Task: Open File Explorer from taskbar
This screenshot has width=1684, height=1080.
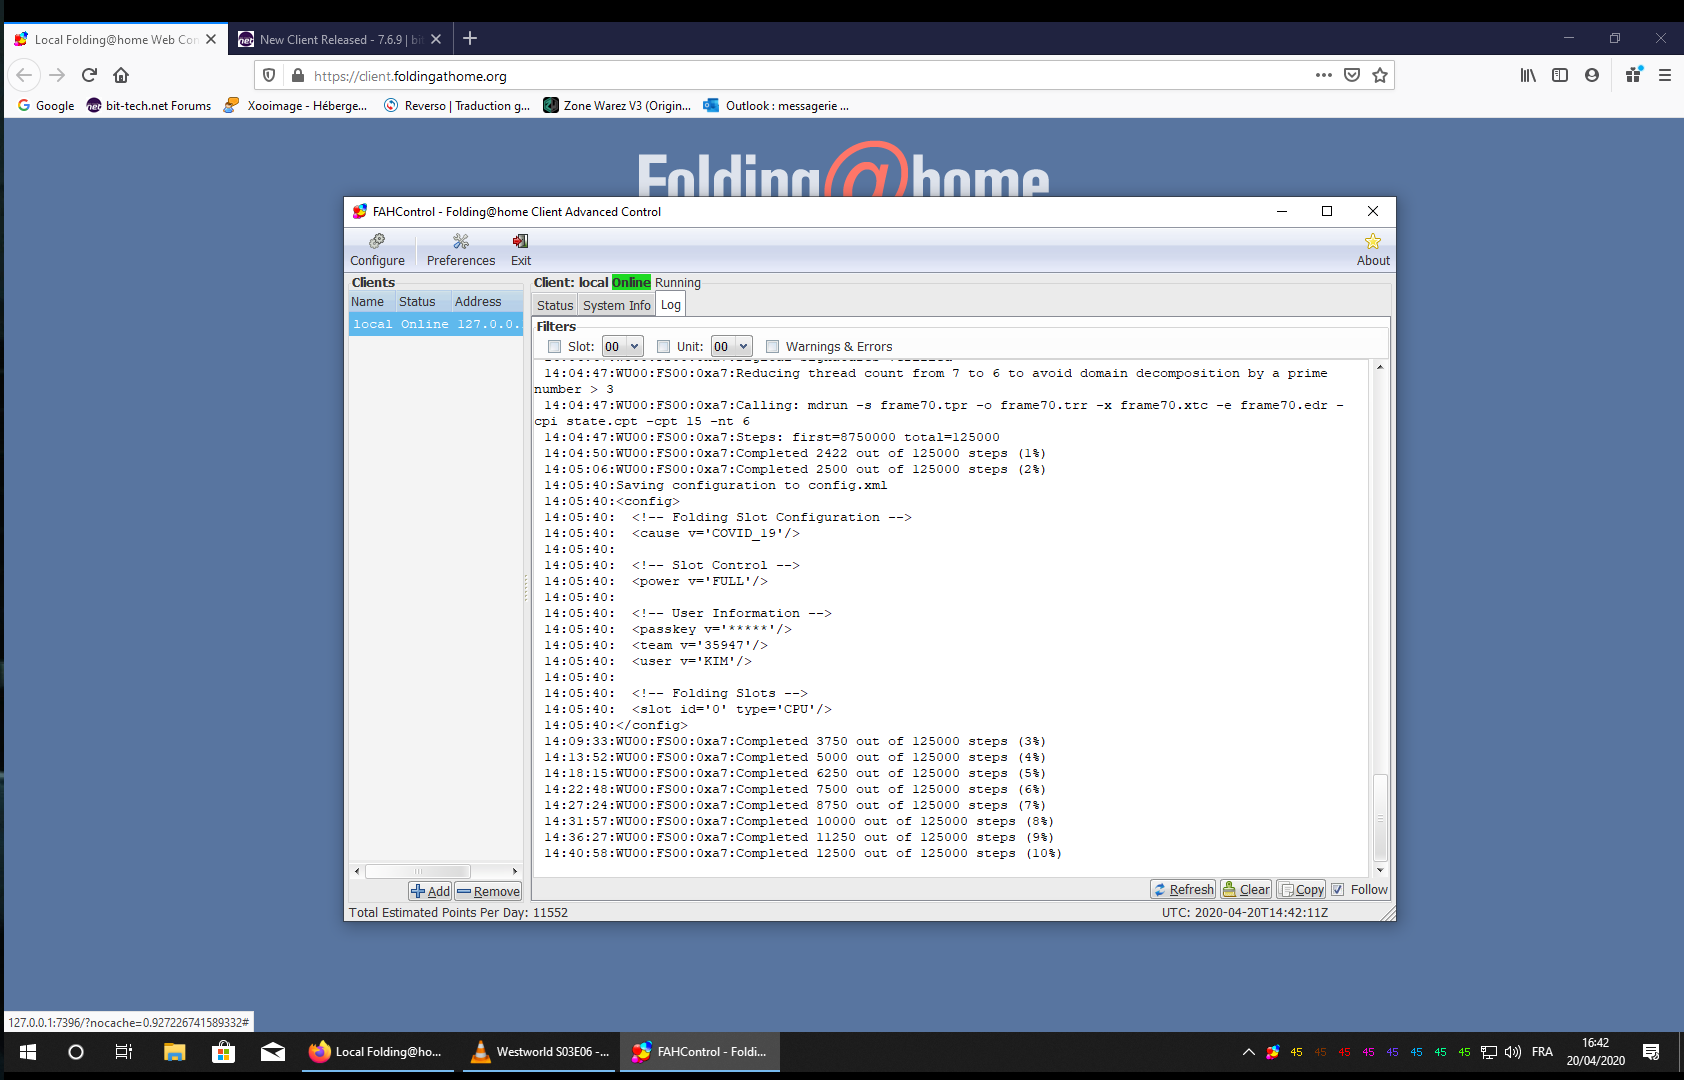Action: point(174,1052)
